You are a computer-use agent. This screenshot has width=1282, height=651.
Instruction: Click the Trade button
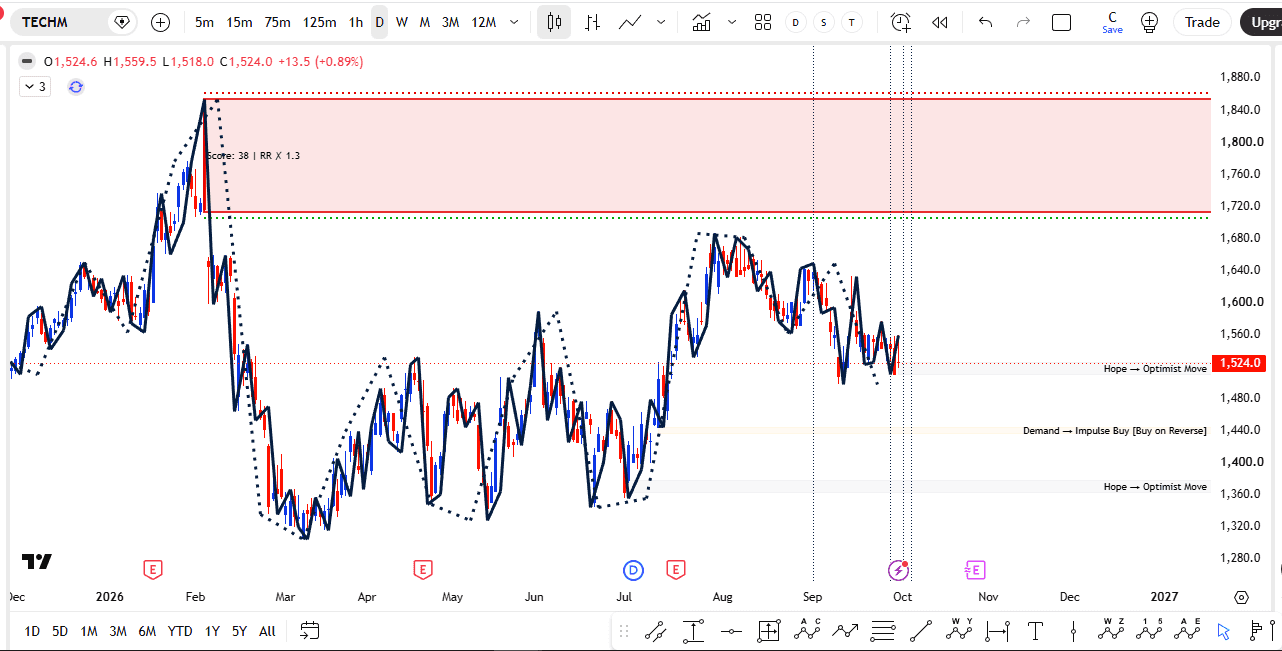coord(1202,22)
